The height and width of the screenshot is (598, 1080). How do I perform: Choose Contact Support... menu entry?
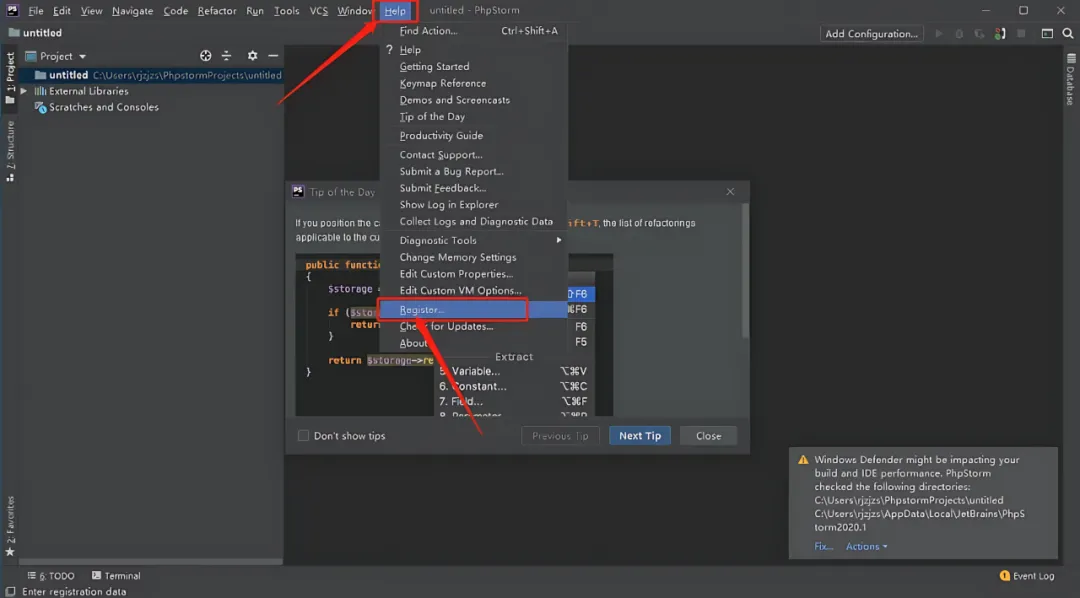(x=473, y=155)
